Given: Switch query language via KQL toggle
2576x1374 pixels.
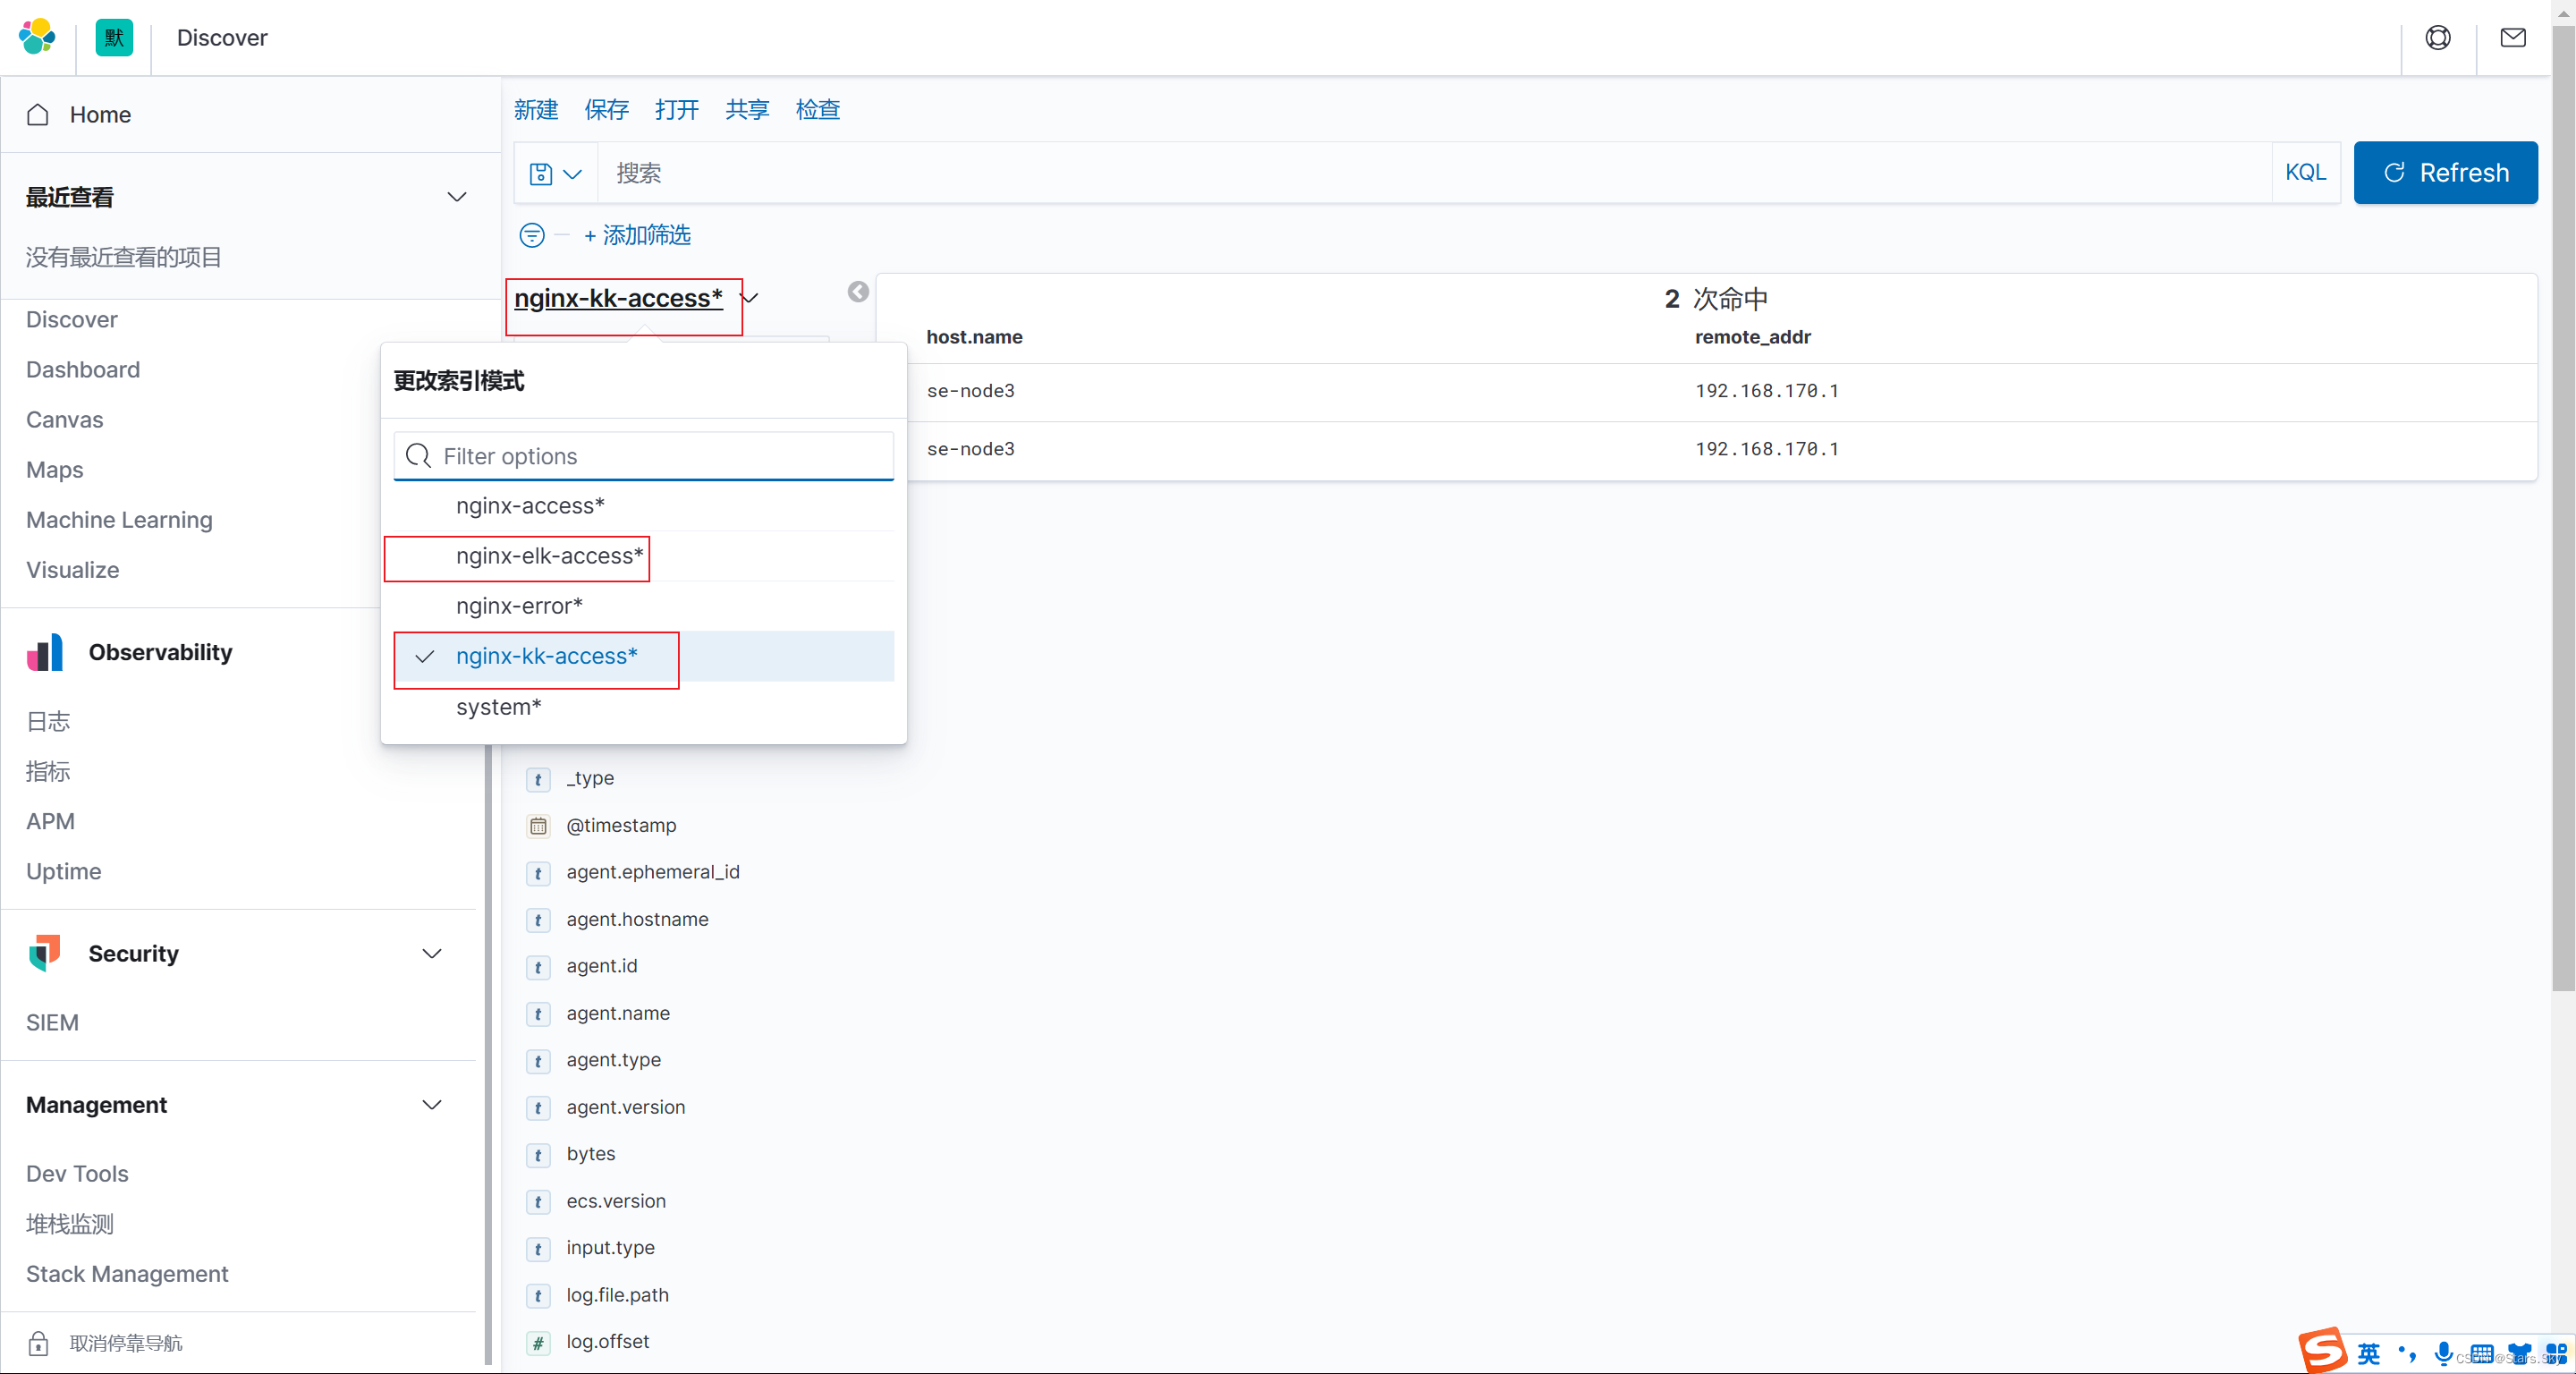Looking at the screenshot, I should [x=2305, y=173].
